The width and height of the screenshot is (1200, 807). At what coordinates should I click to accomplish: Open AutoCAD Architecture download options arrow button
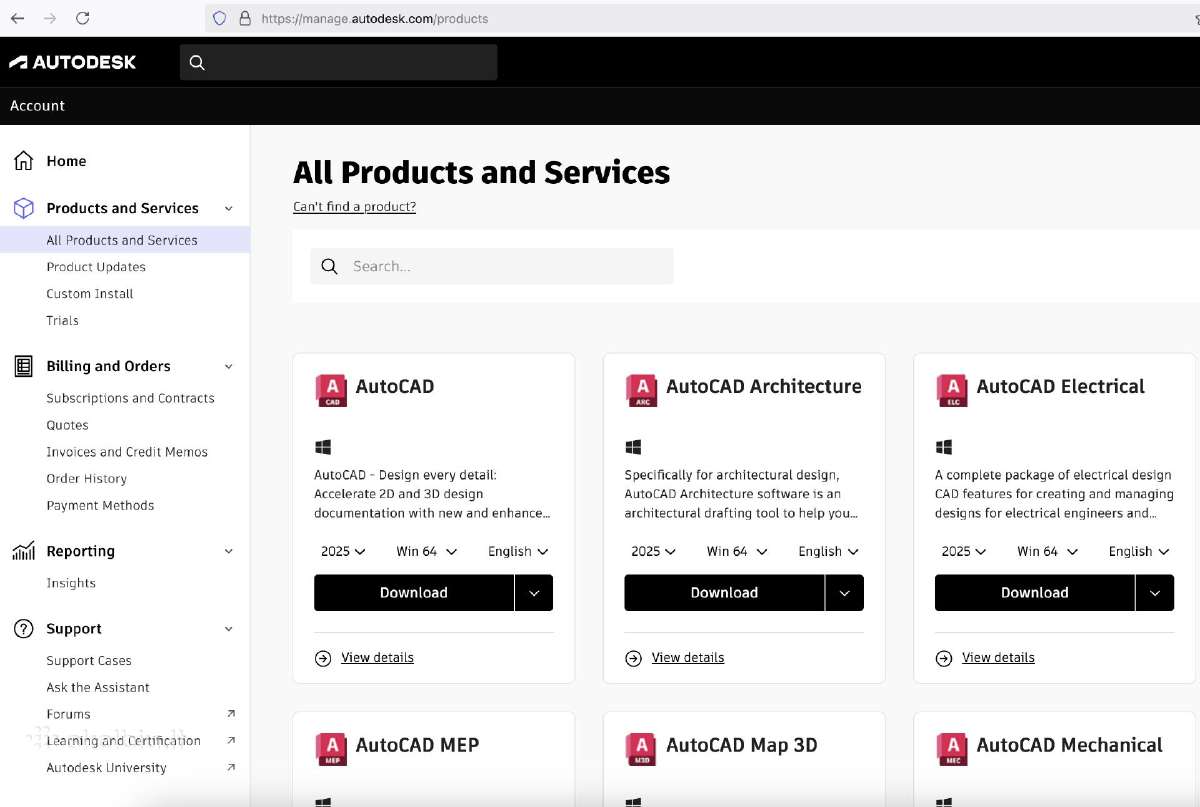pos(844,593)
